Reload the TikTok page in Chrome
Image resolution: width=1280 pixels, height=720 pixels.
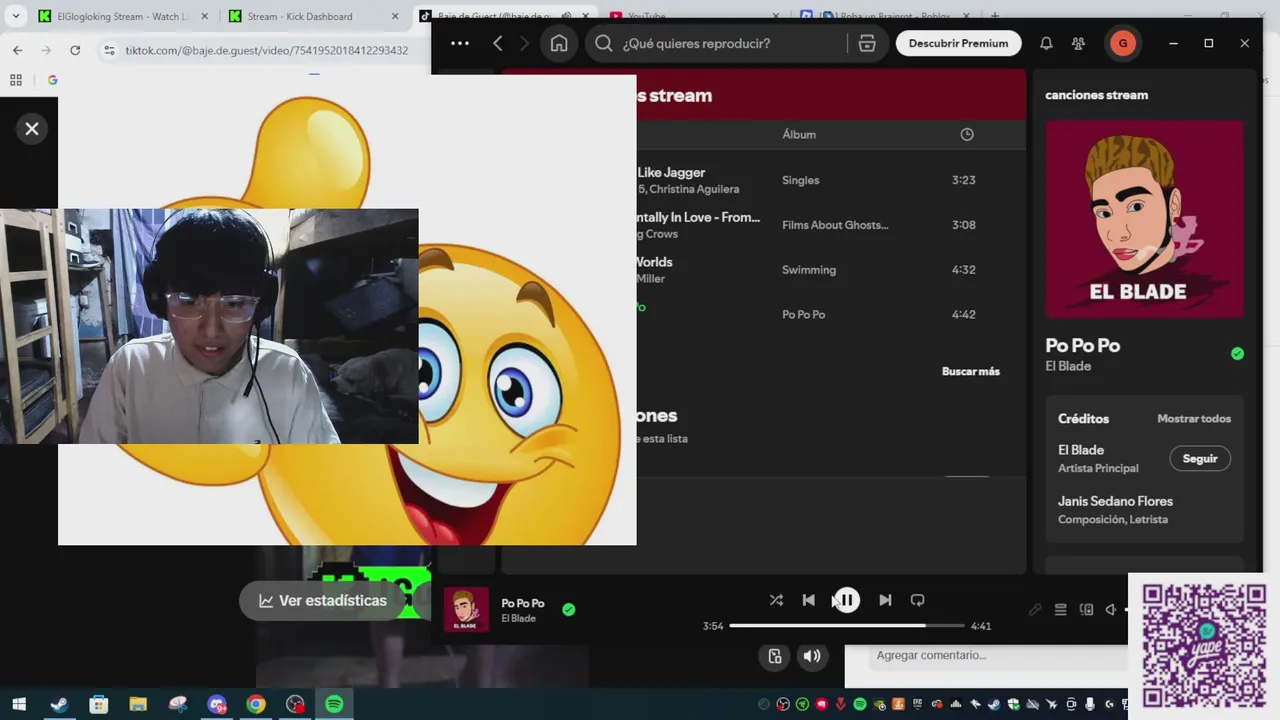[75, 50]
